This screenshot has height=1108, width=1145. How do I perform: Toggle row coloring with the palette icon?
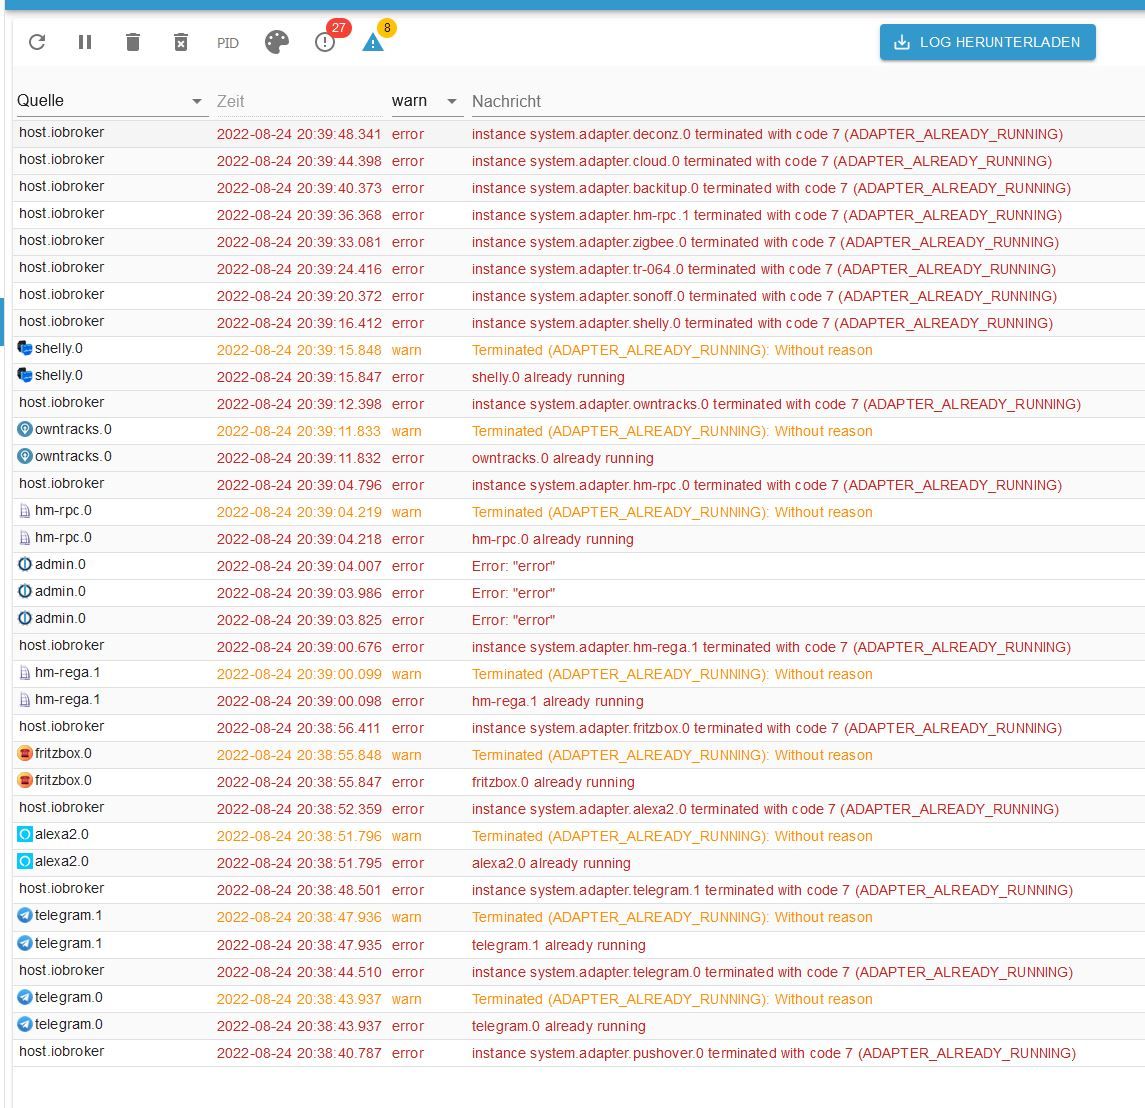tap(277, 42)
